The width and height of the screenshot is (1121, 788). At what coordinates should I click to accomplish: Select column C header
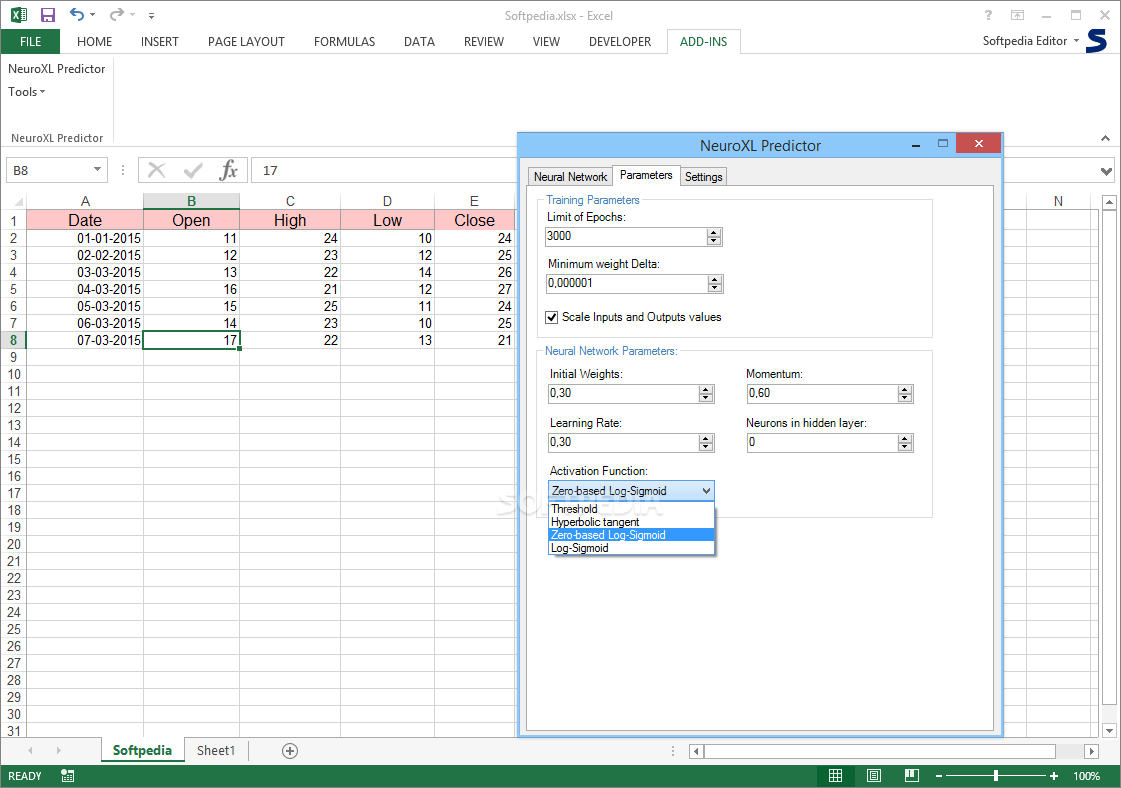290,201
